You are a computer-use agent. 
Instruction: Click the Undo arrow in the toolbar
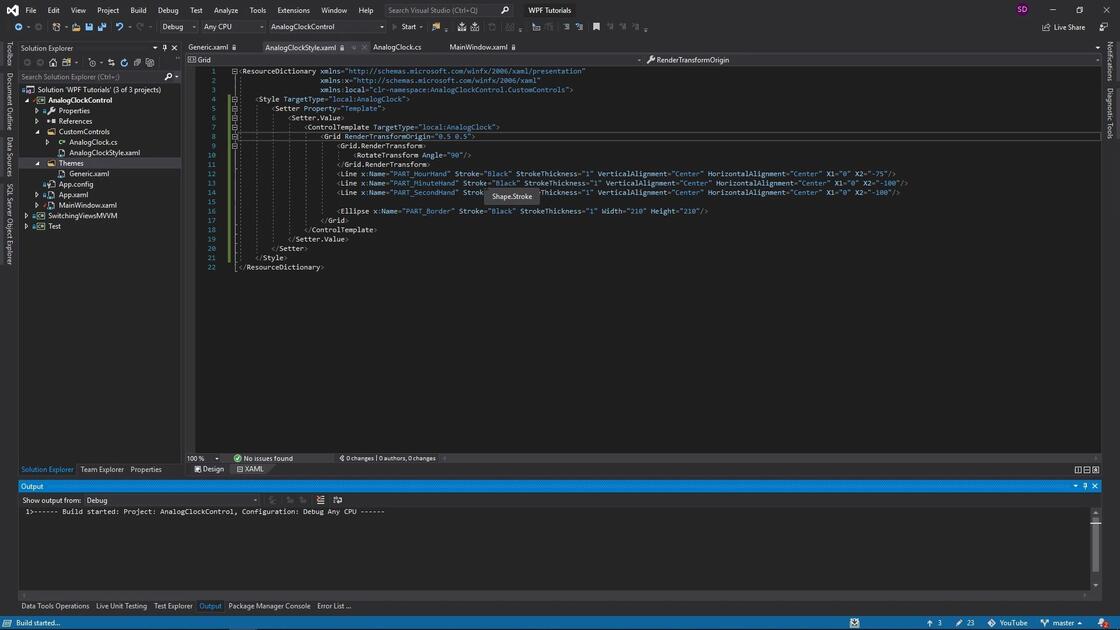[119, 27]
